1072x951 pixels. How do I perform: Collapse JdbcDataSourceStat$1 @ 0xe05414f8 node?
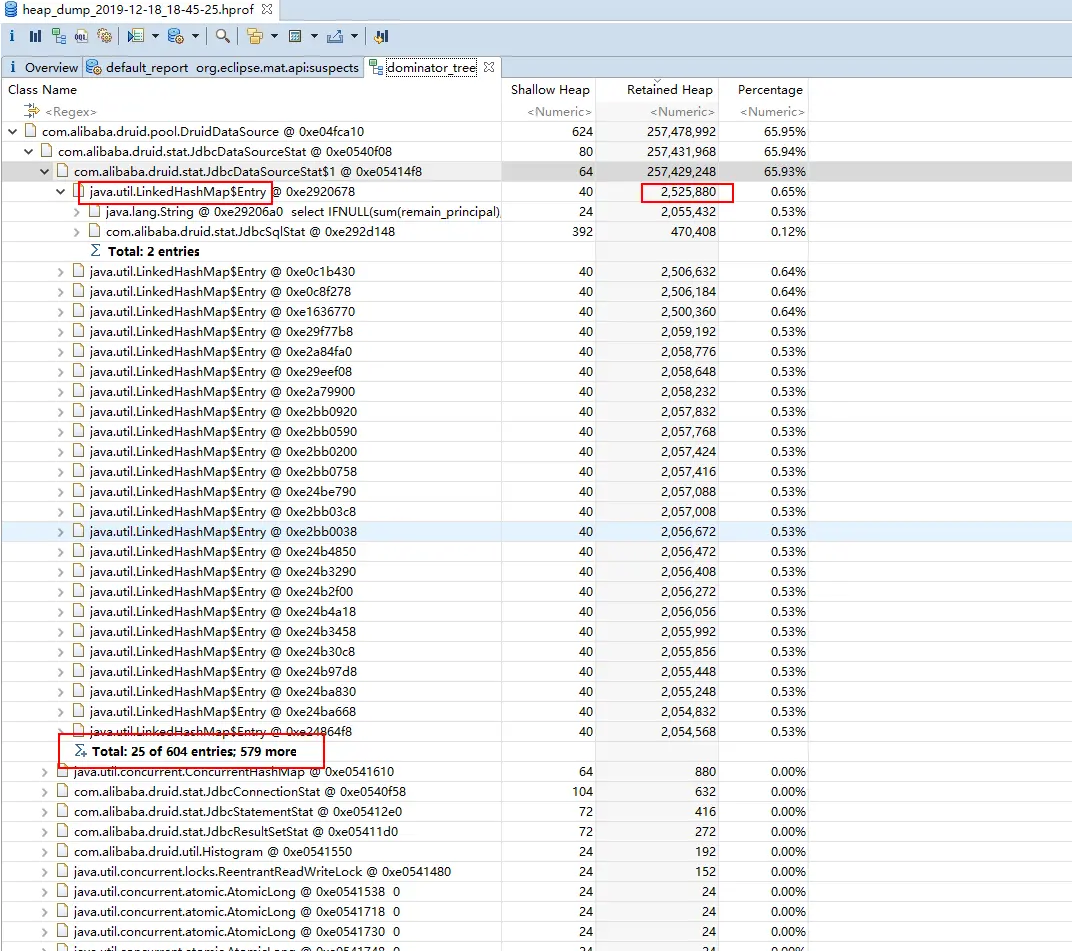pos(44,172)
